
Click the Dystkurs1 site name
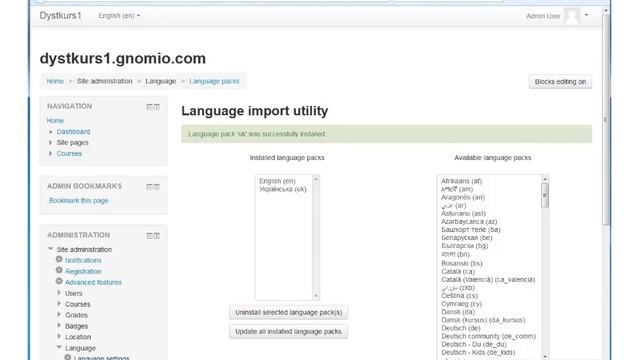click(60, 16)
